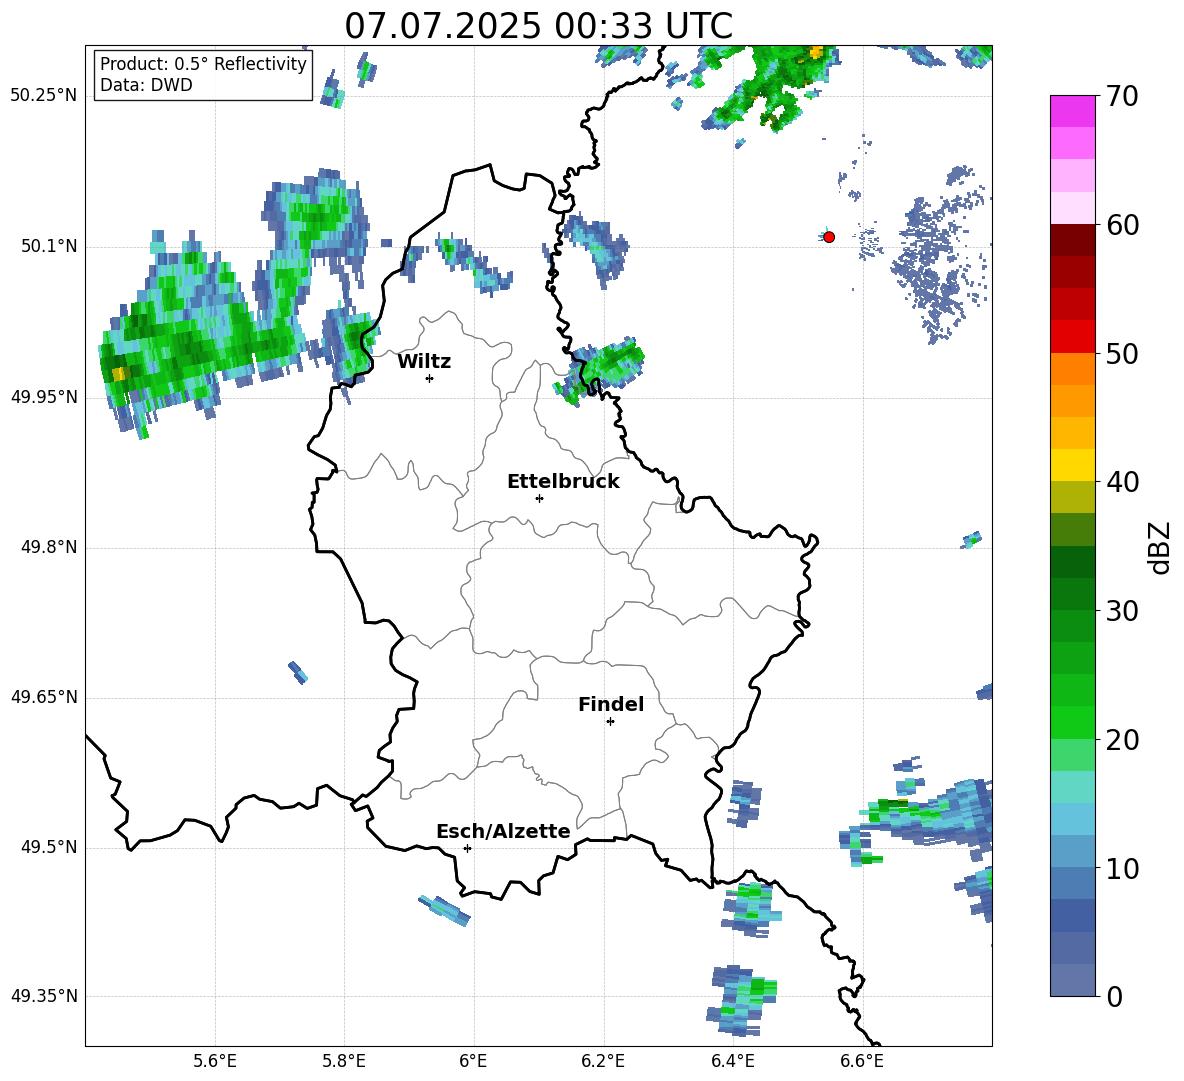Click the 50.25°N latitude label
Image resolution: width=1184 pixels, height=1081 pixels.
click(44, 96)
